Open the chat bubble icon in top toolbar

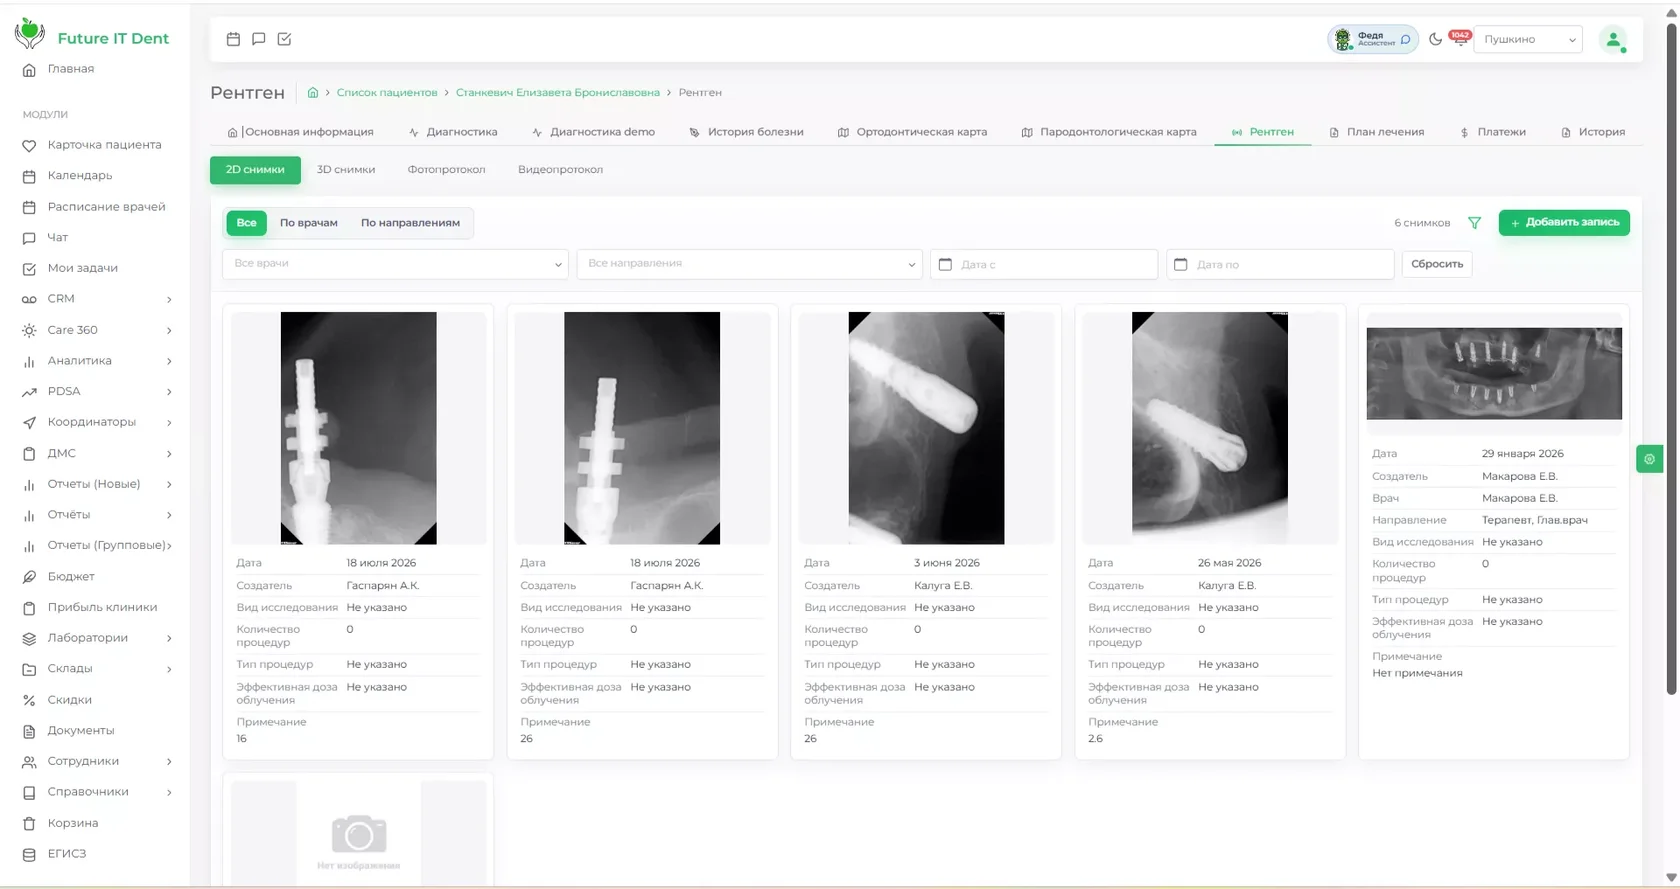click(259, 39)
